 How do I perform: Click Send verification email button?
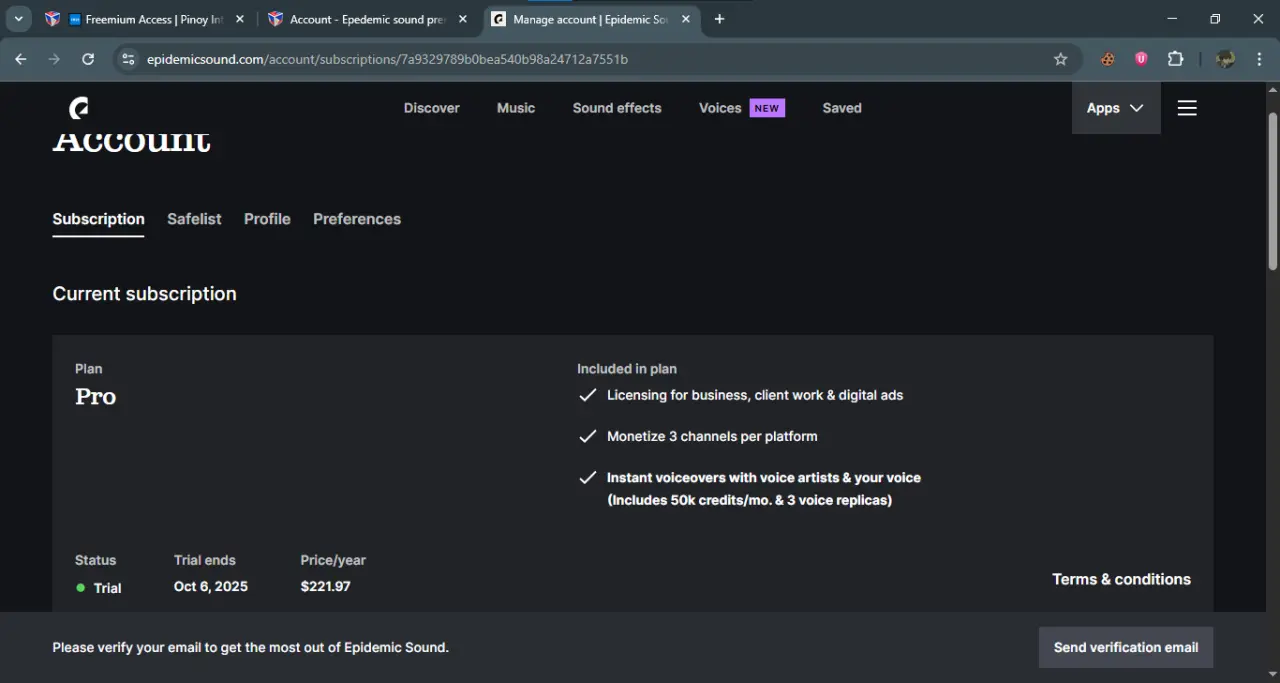[x=1126, y=647]
